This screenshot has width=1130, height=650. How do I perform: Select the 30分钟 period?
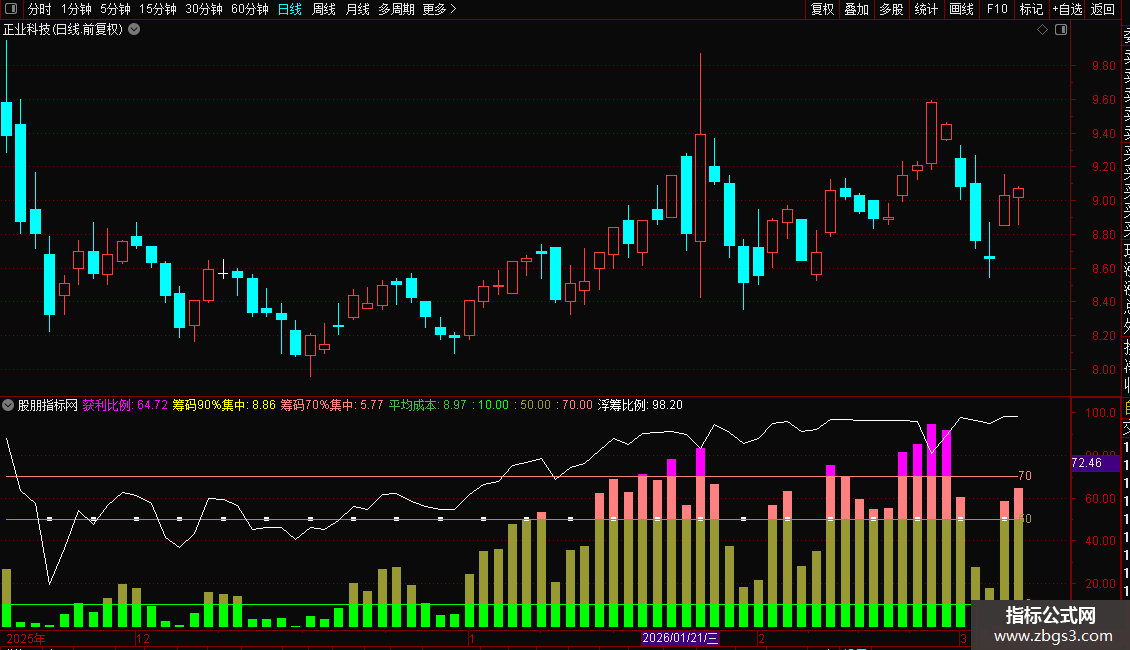(x=203, y=9)
